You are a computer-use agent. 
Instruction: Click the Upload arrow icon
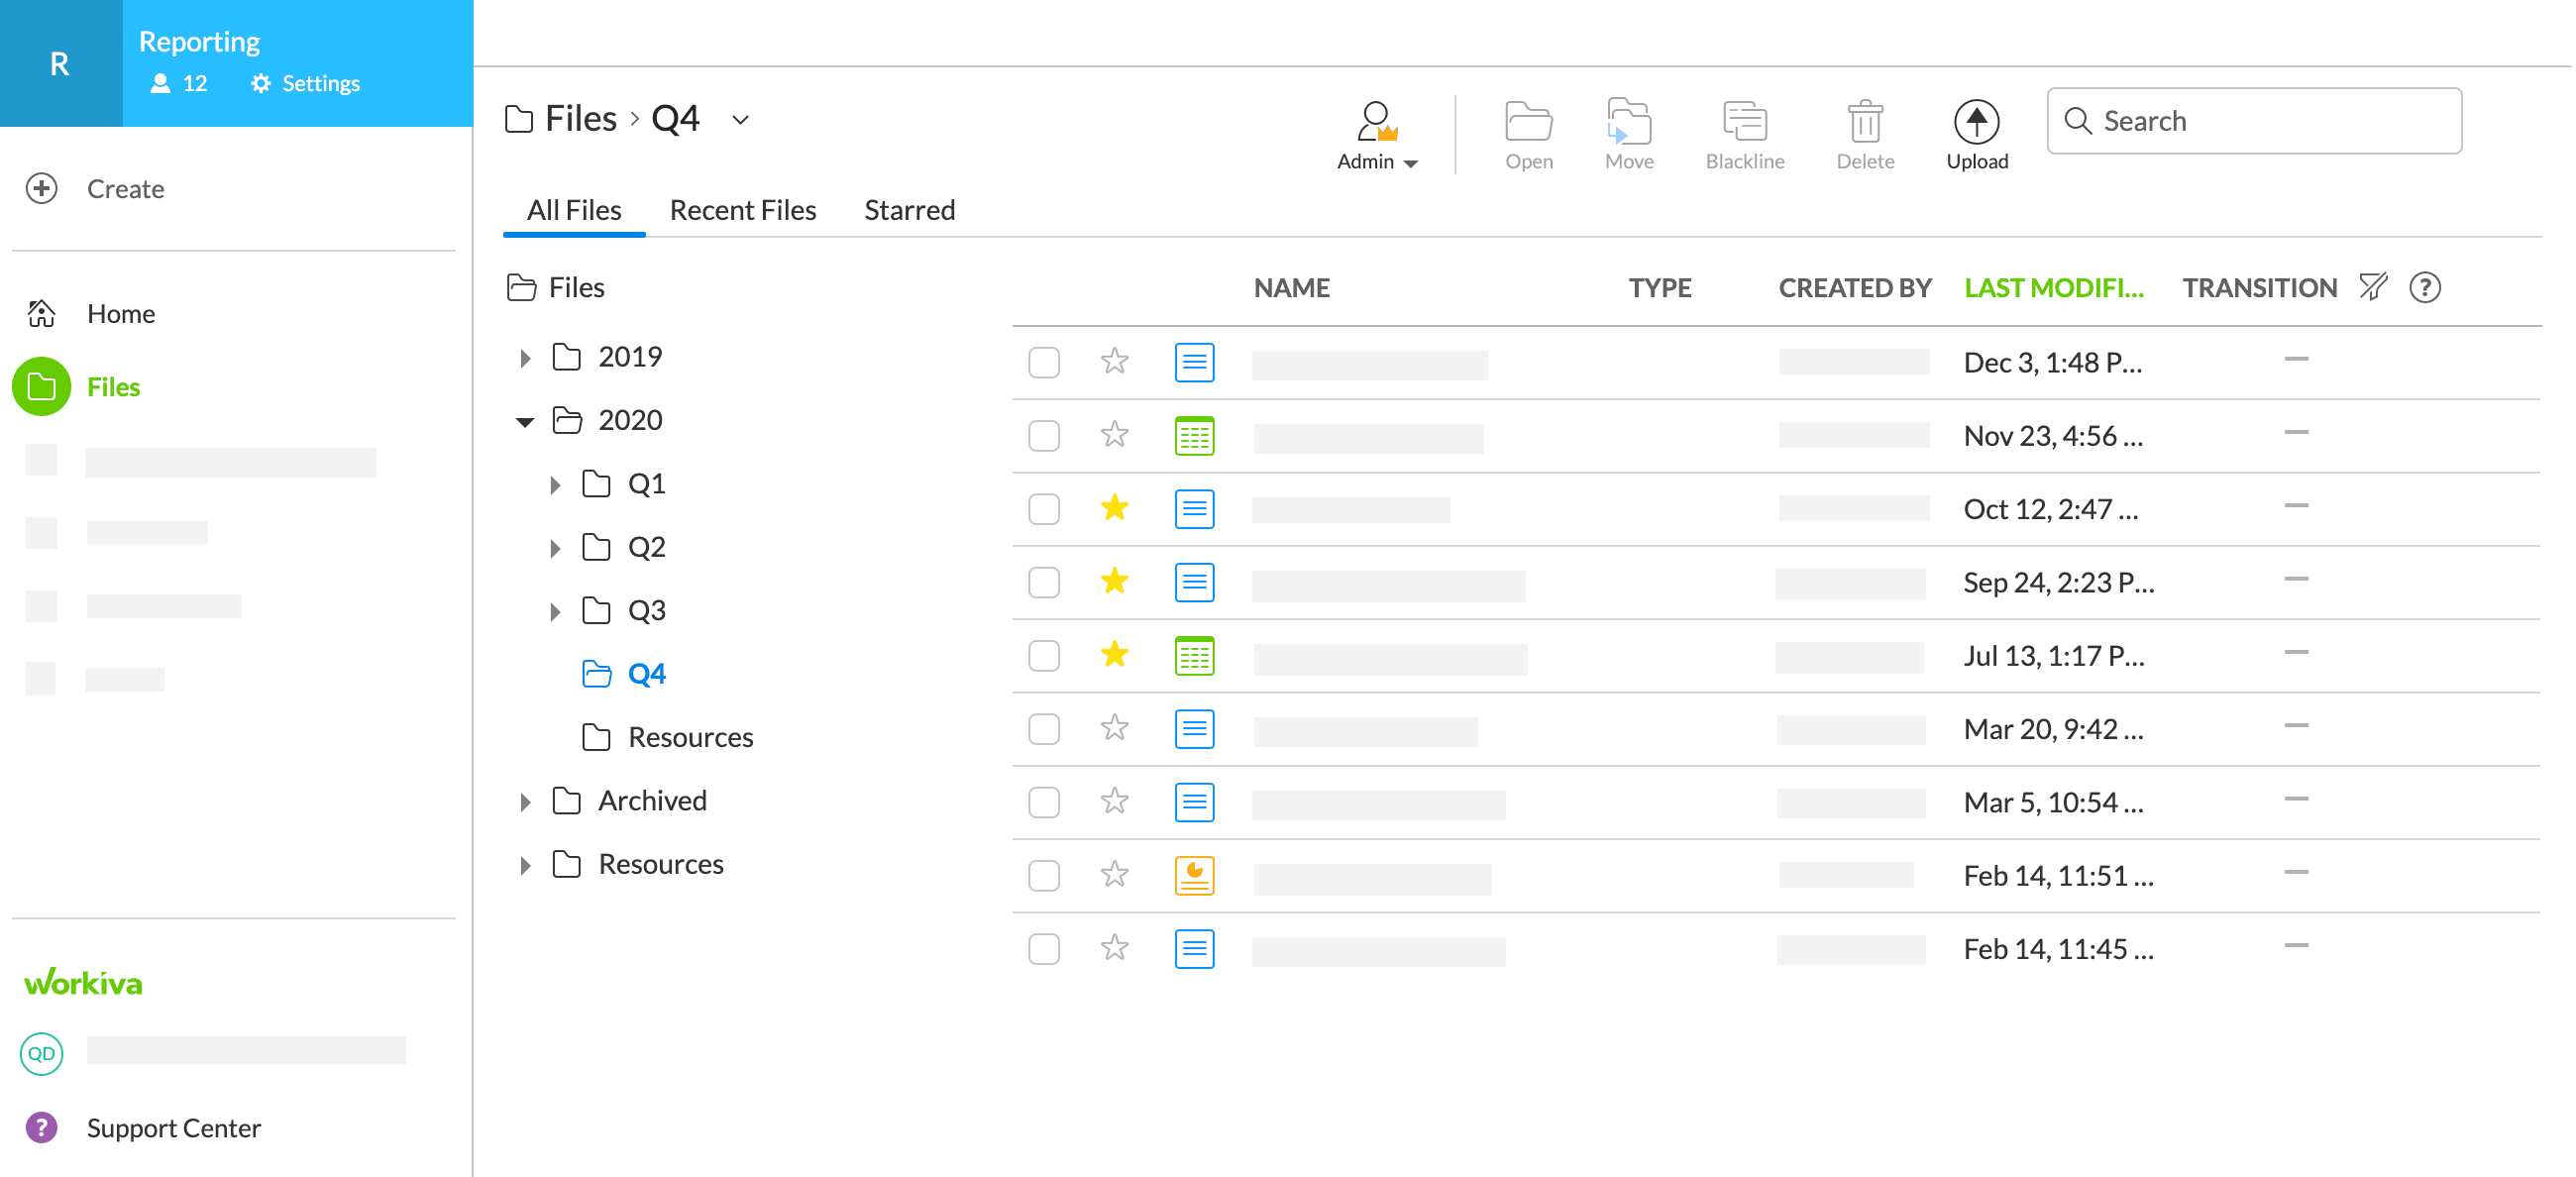coord(1975,122)
